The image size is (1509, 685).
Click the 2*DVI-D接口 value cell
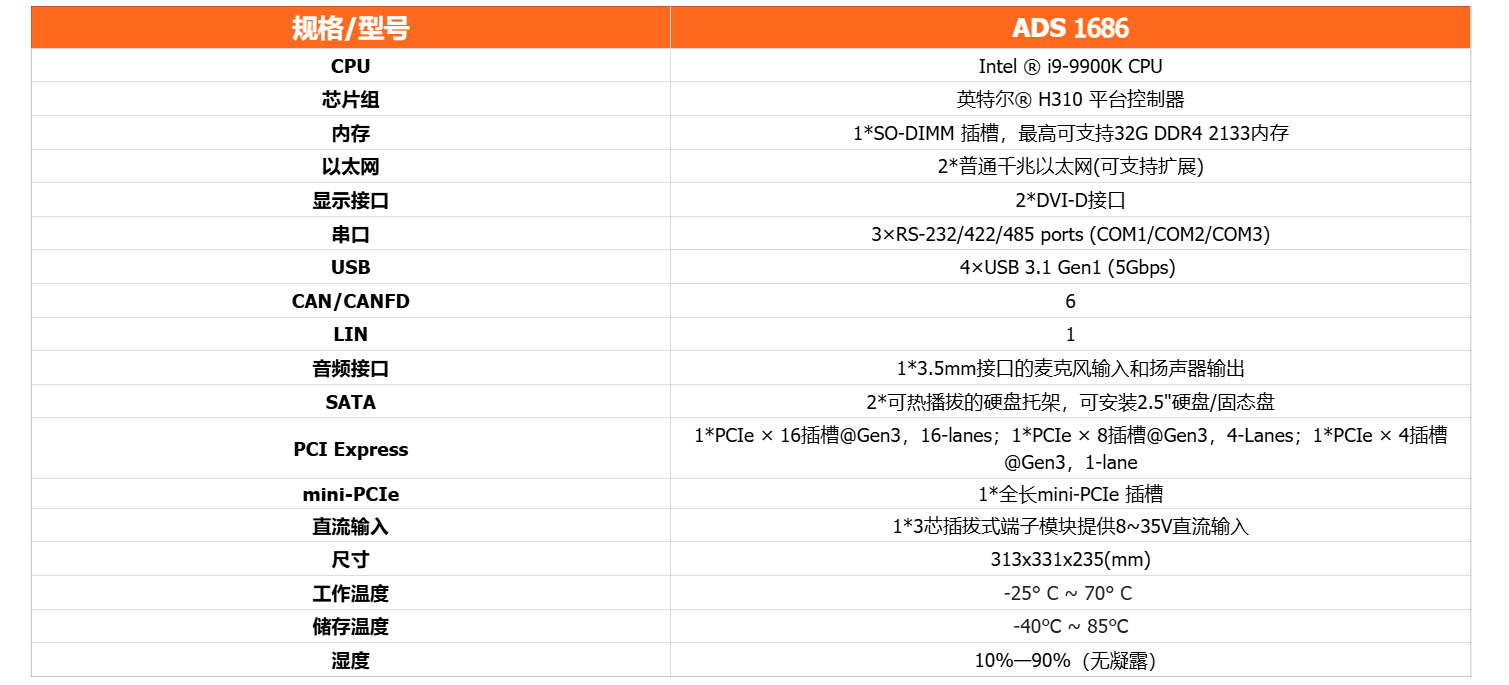click(1070, 200)
